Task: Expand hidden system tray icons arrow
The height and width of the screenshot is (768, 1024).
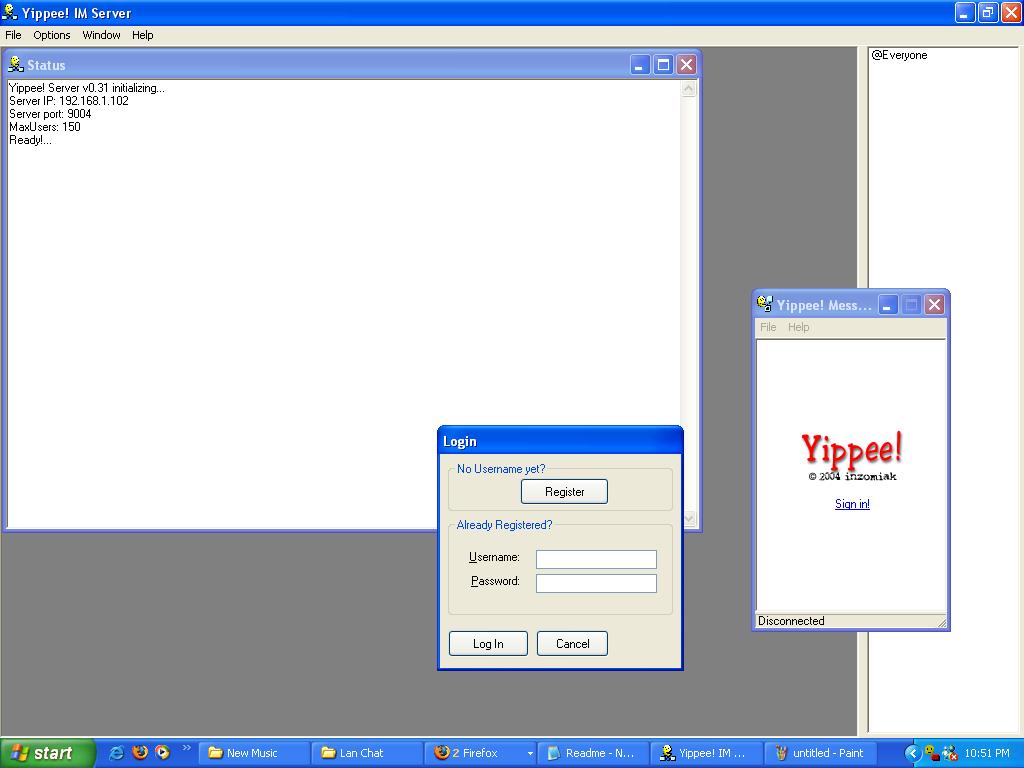Action: pyautogui.click(x=911, y=753)
